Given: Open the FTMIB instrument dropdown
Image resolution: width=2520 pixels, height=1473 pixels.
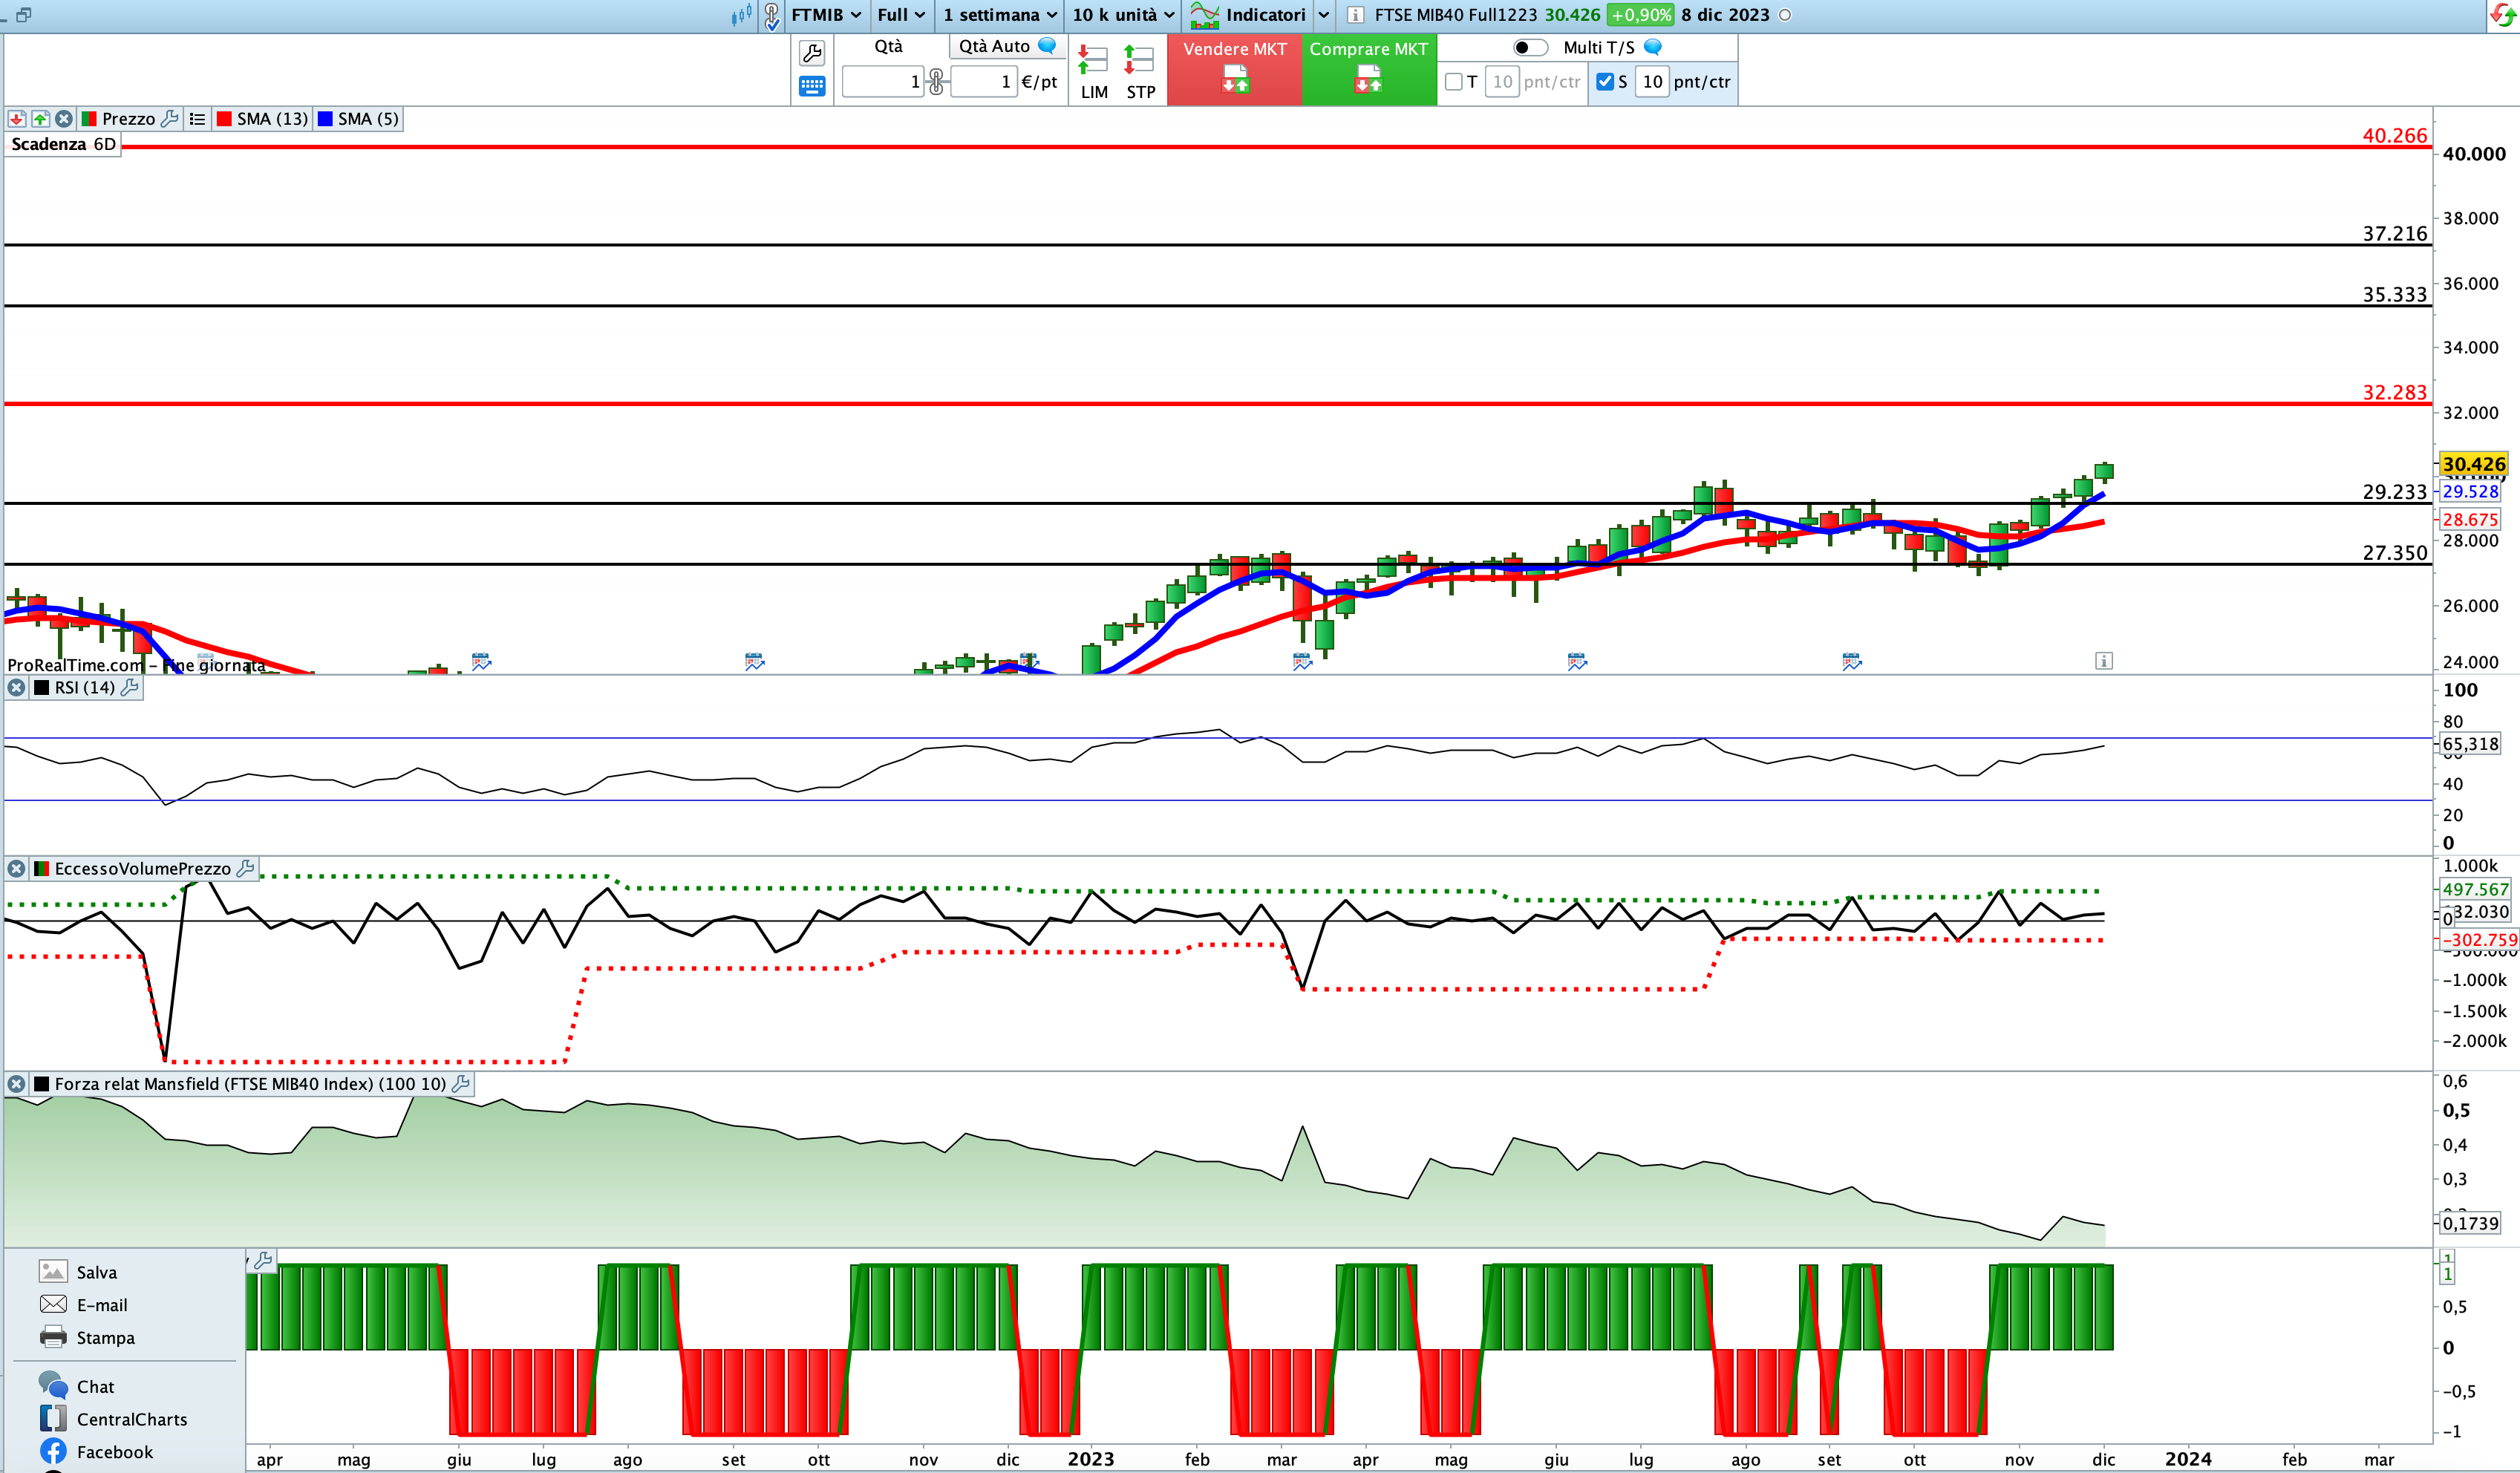Looking at the screenshot, I should pos(825,15).
